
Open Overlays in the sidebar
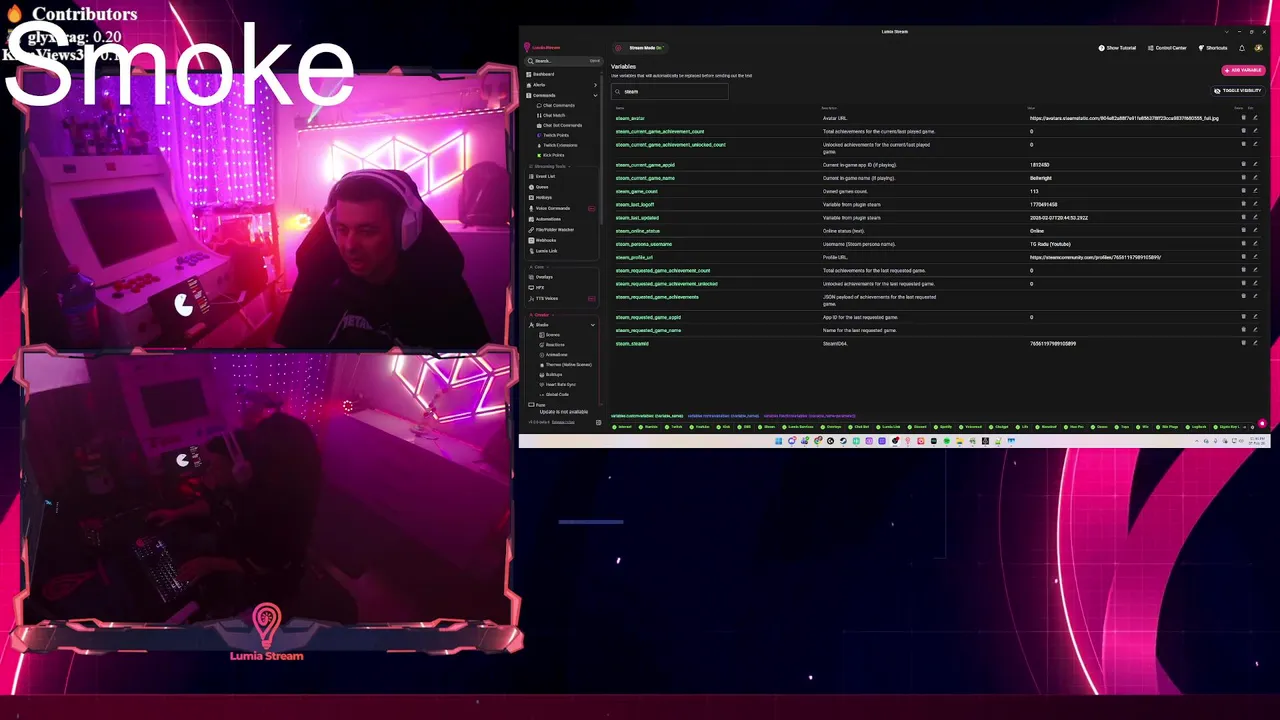pos(543,277)
